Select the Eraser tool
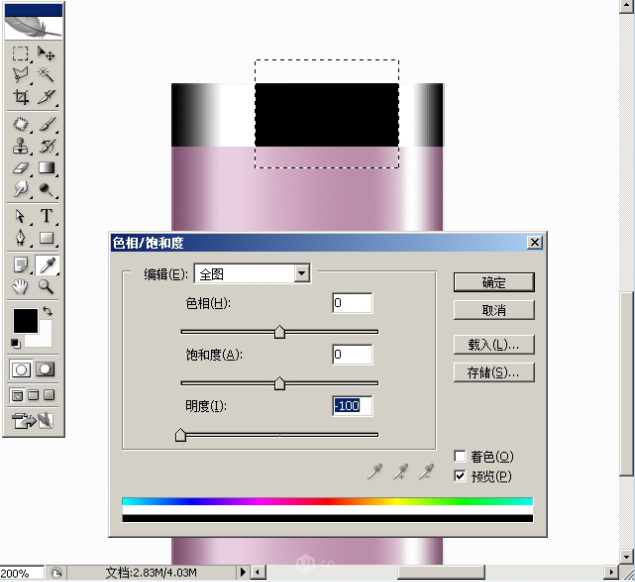Screen dimensions: 635x582 pyautogui.click(x=21, y=168)
